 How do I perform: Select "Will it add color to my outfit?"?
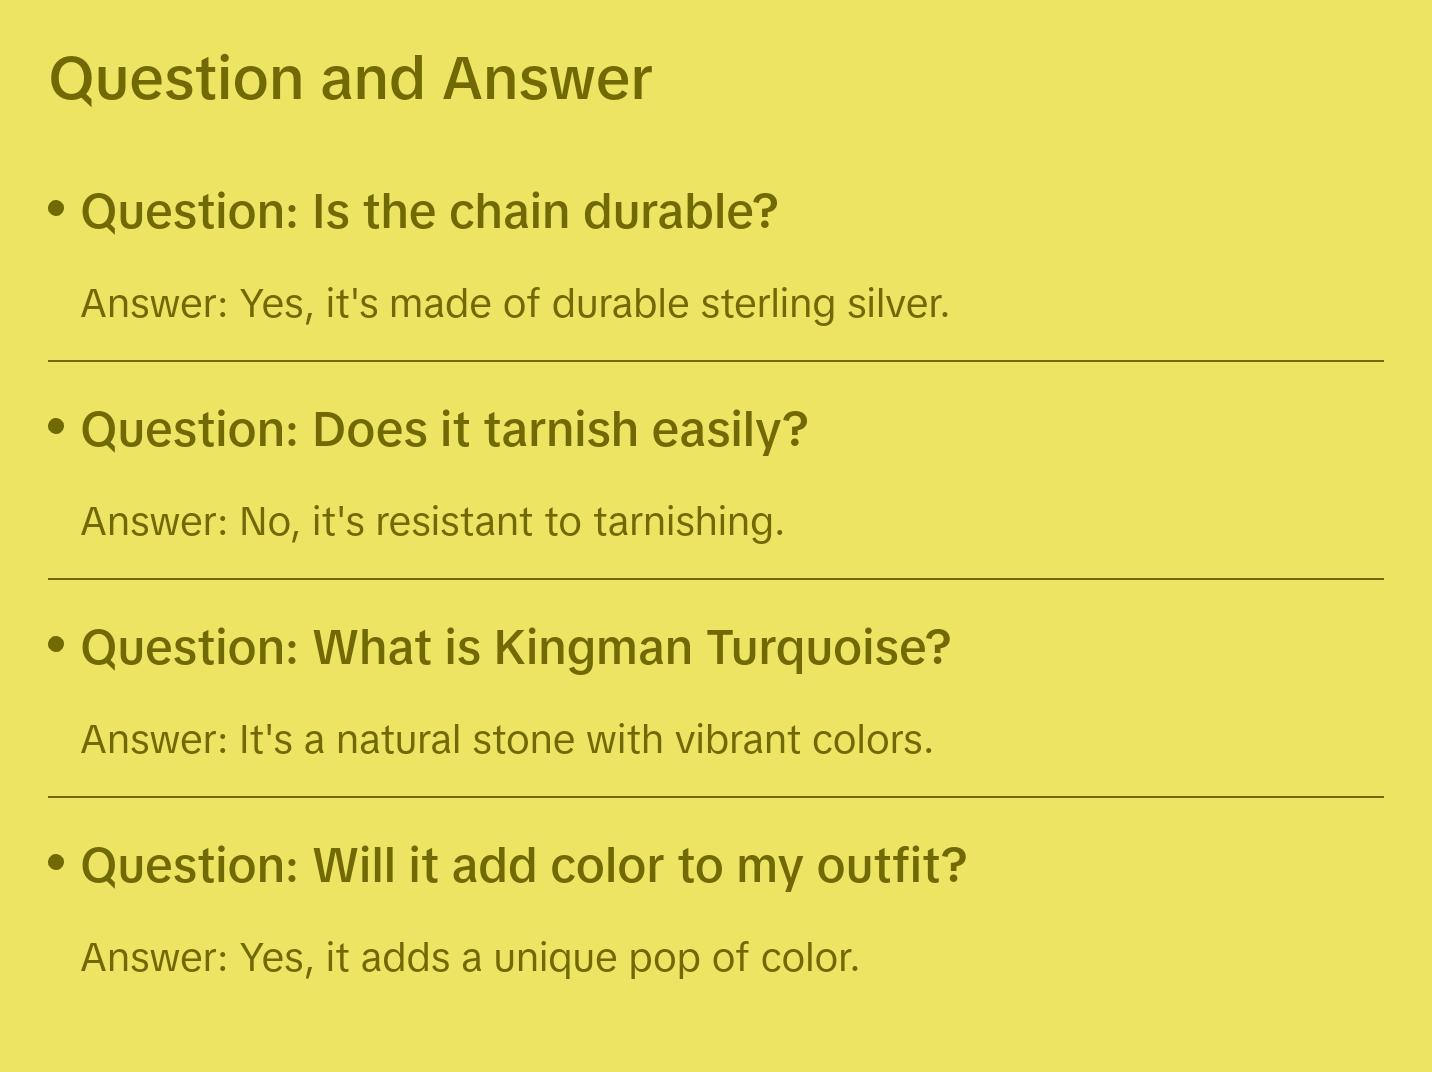pyautogui.click(x=523, y=866)
